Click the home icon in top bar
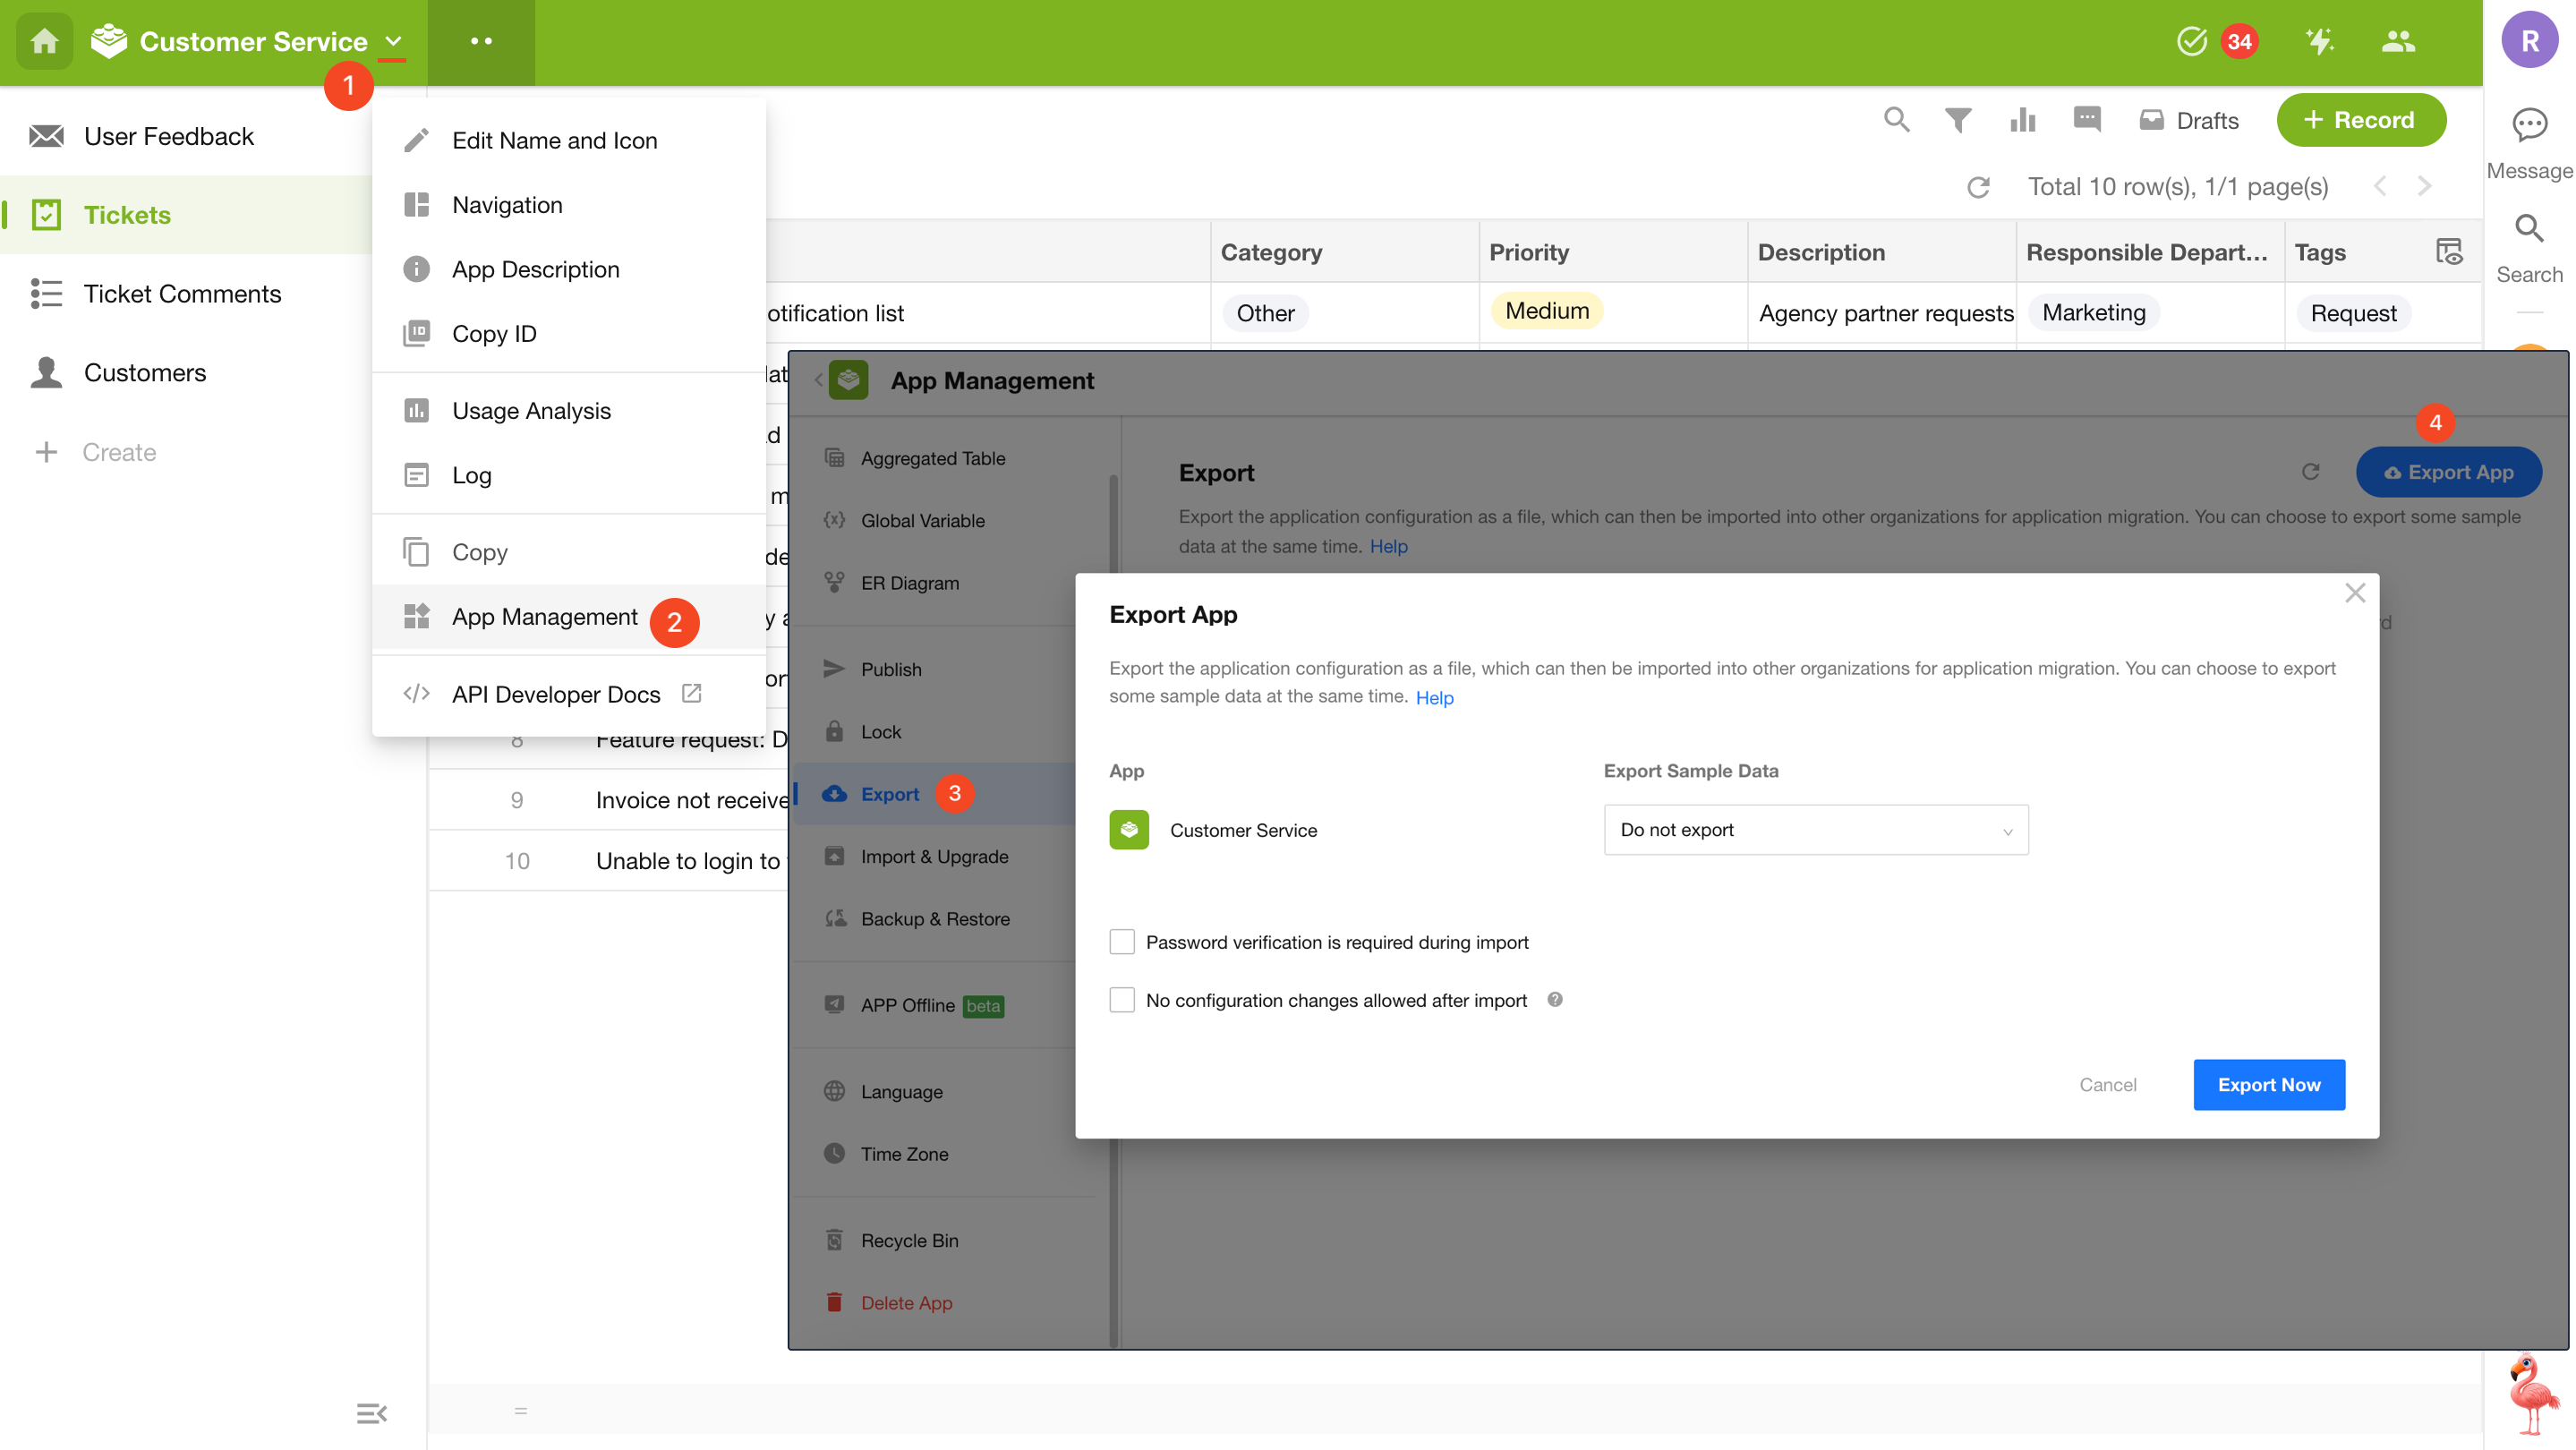This screenshot has height=1450, width=2576. (x=44, y=41)
